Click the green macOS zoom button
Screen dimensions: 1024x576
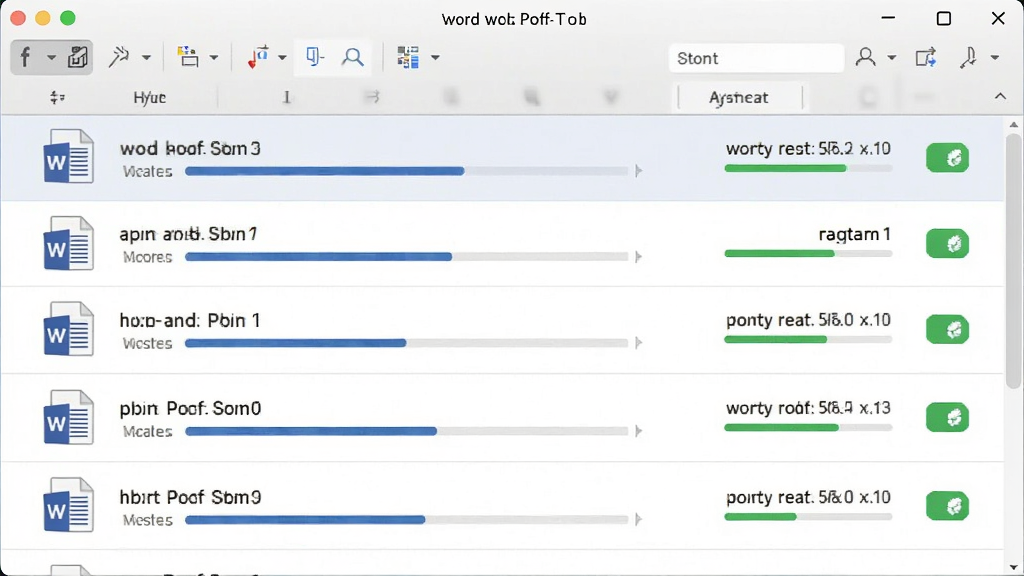(x=67, y=18)
